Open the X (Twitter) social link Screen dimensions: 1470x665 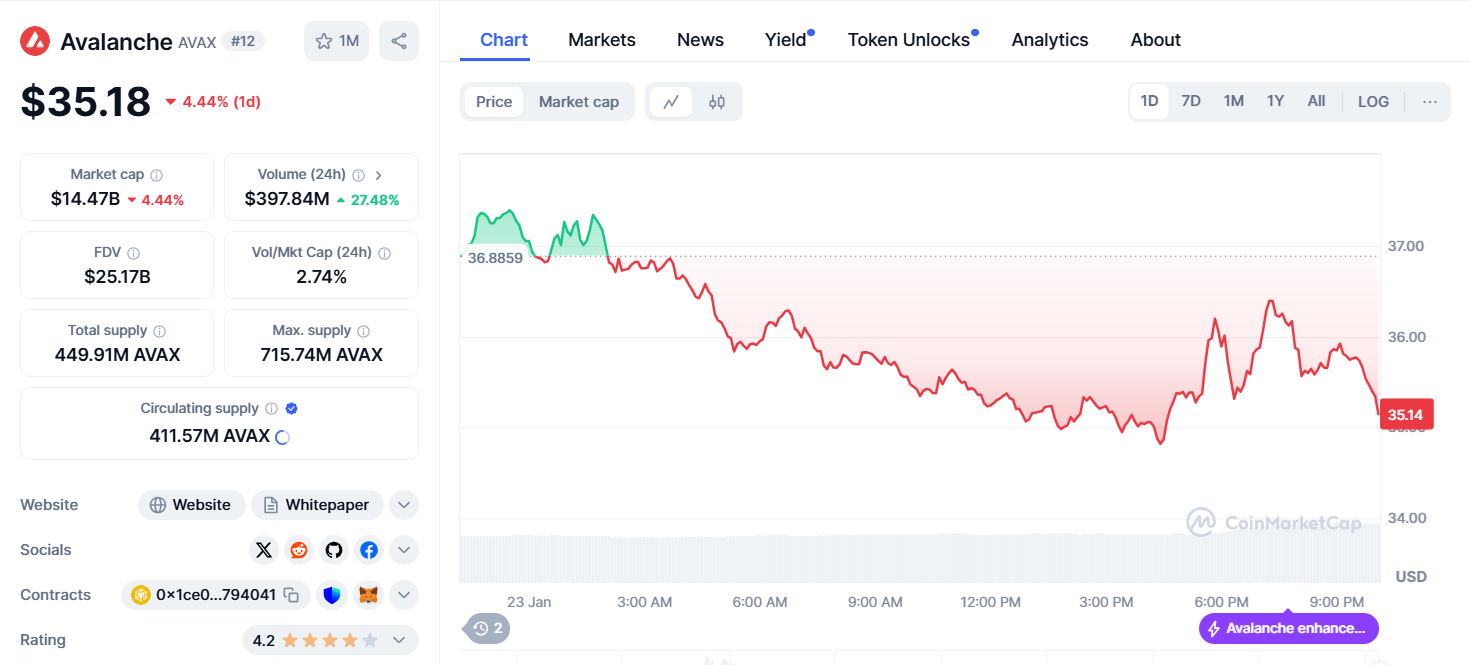tap(264, 550)
